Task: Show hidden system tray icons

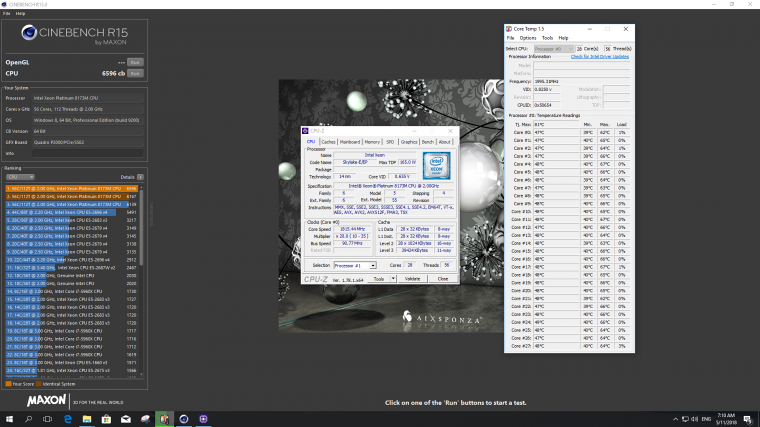Action: click(675, 419)
